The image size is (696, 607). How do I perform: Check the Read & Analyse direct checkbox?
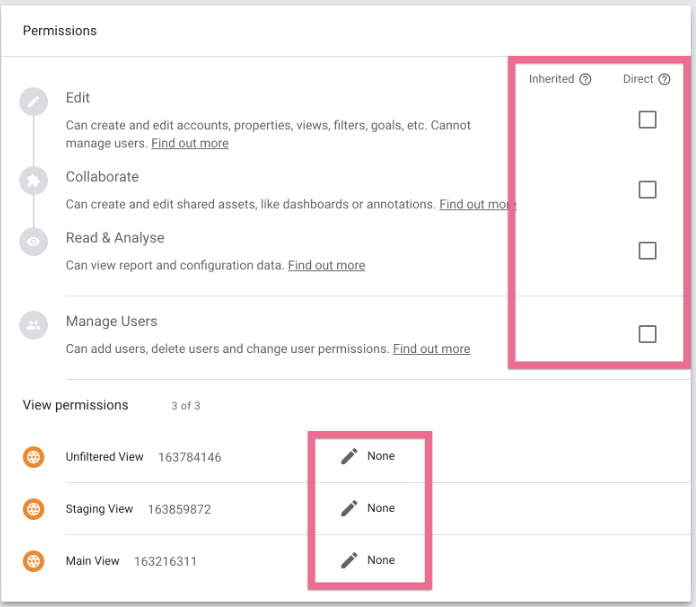[x=647, y=251]
